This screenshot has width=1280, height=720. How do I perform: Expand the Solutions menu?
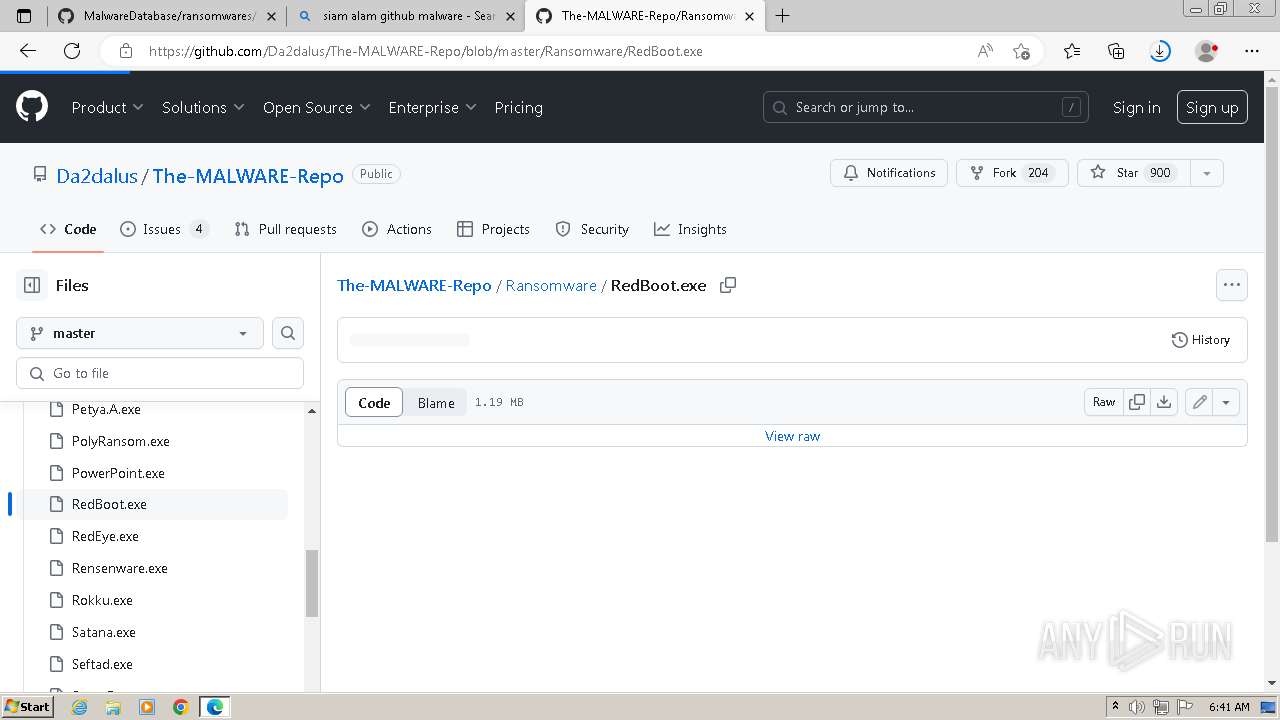203,107
